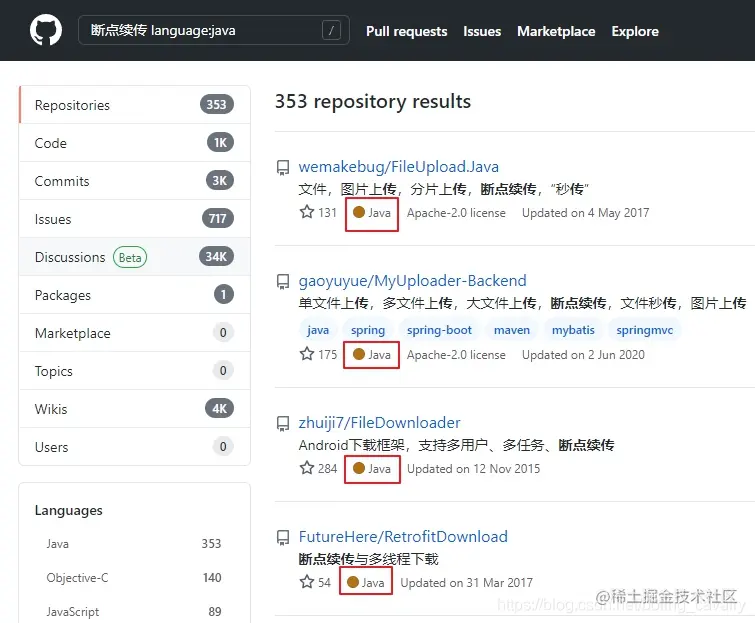
Task: Click the Beta label next to Discussions
Action: click(130, 257)
